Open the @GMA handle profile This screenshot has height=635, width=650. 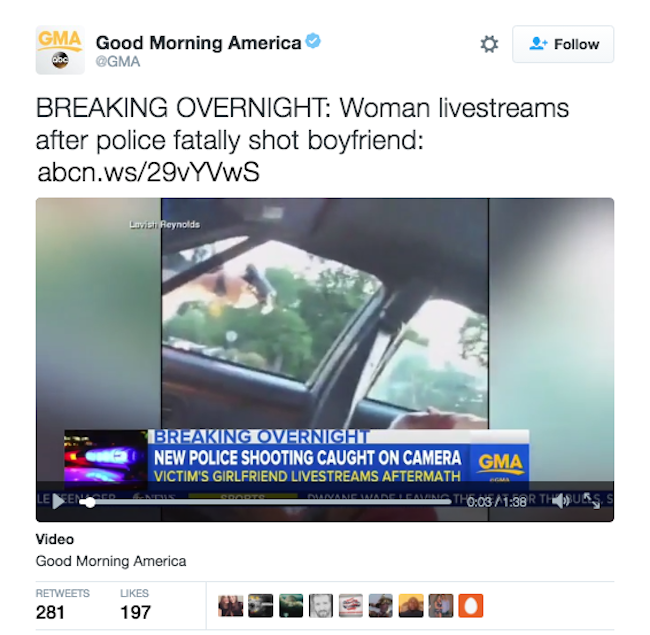[118, 62]
